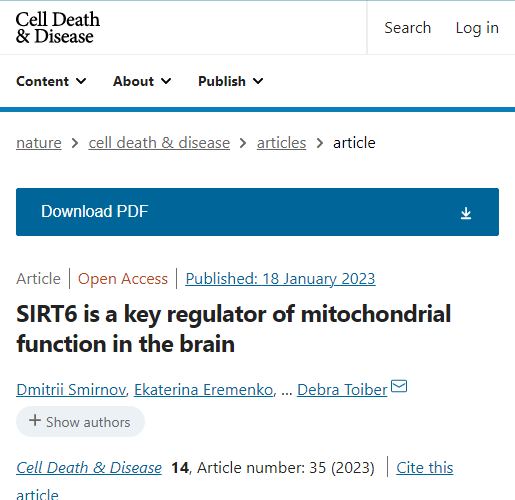Click the envelope icon next to Debra Toiber

[399, 386]
